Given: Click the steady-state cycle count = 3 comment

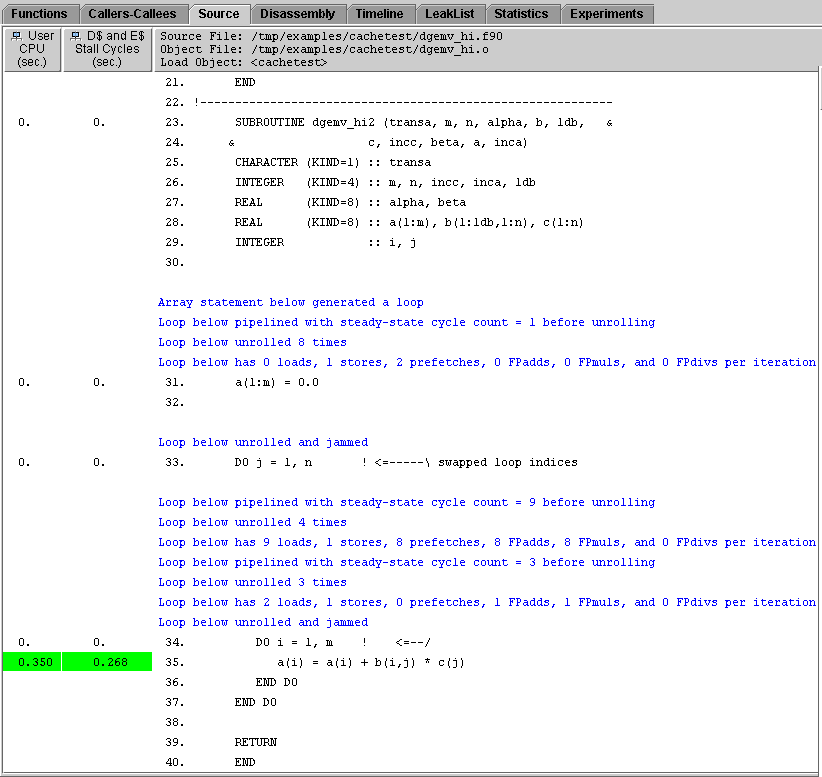Looking at the screenshot, I should click(407, 562).
